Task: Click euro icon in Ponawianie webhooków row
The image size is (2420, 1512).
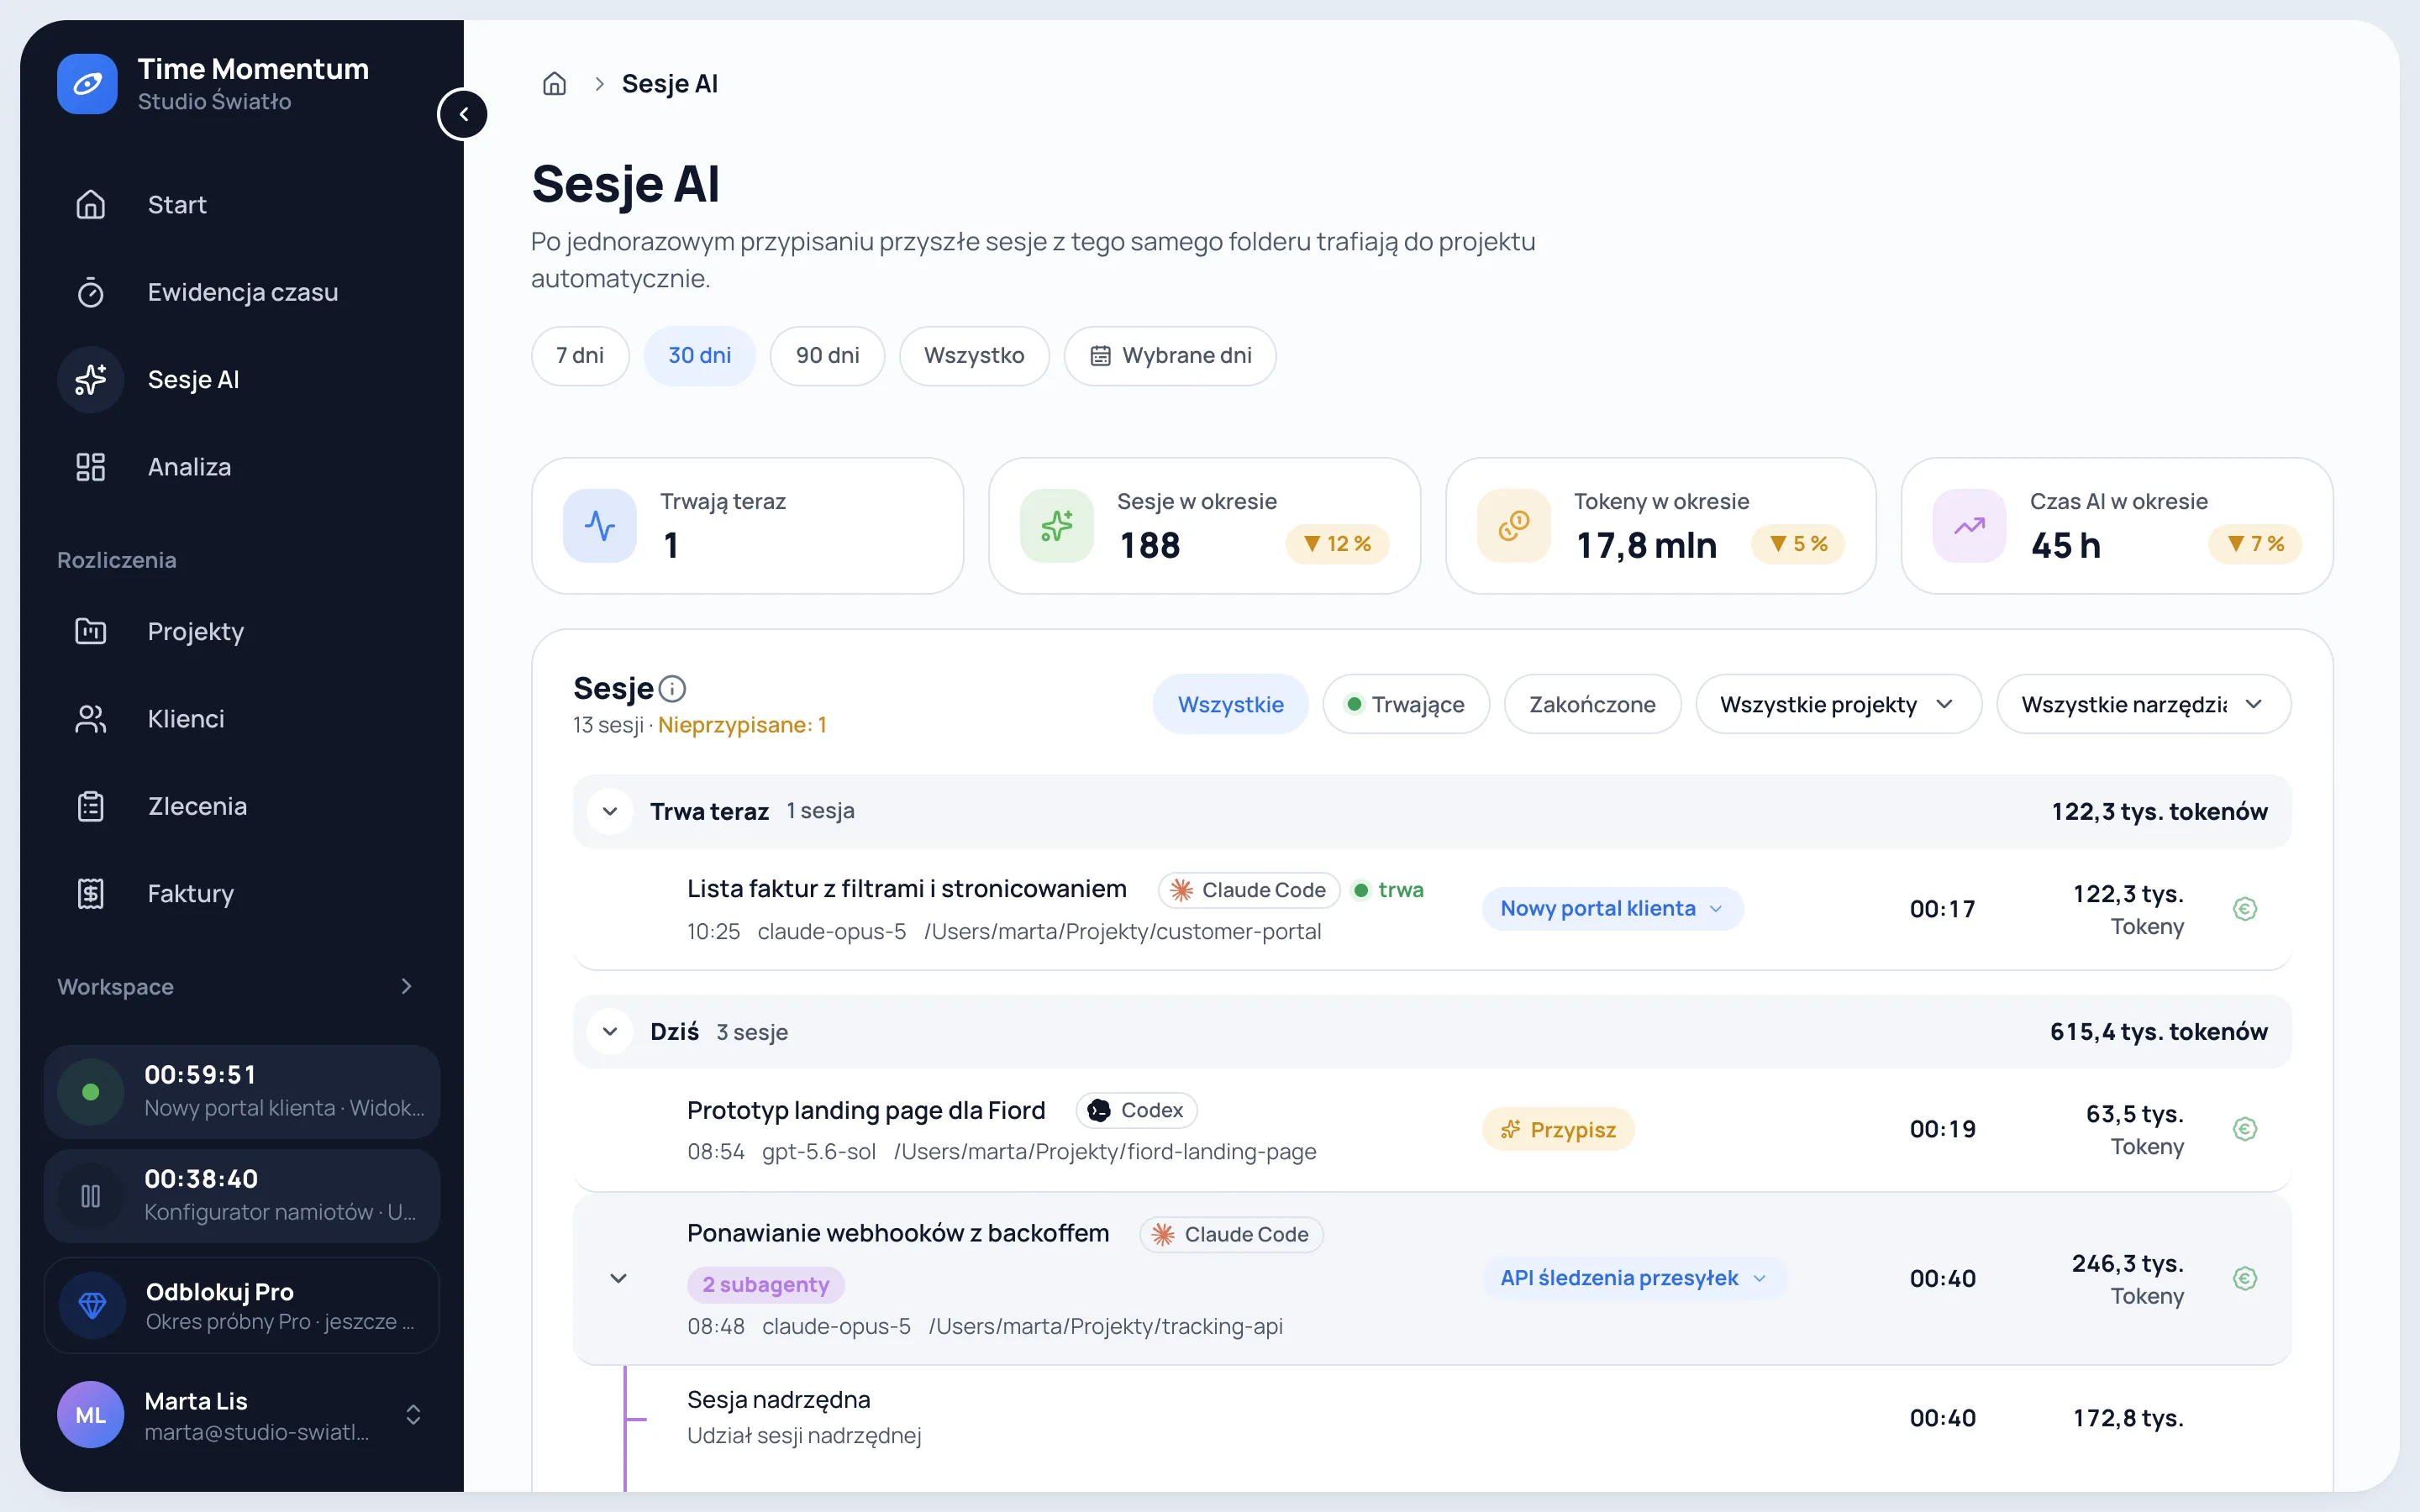Action: coord(2245,1279)
